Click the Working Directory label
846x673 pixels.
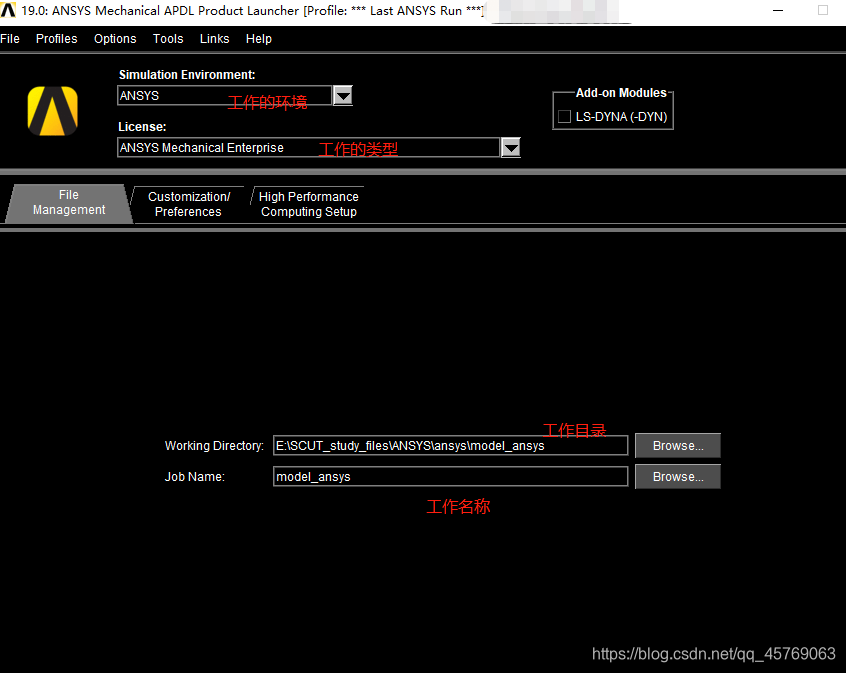[214, 446]
